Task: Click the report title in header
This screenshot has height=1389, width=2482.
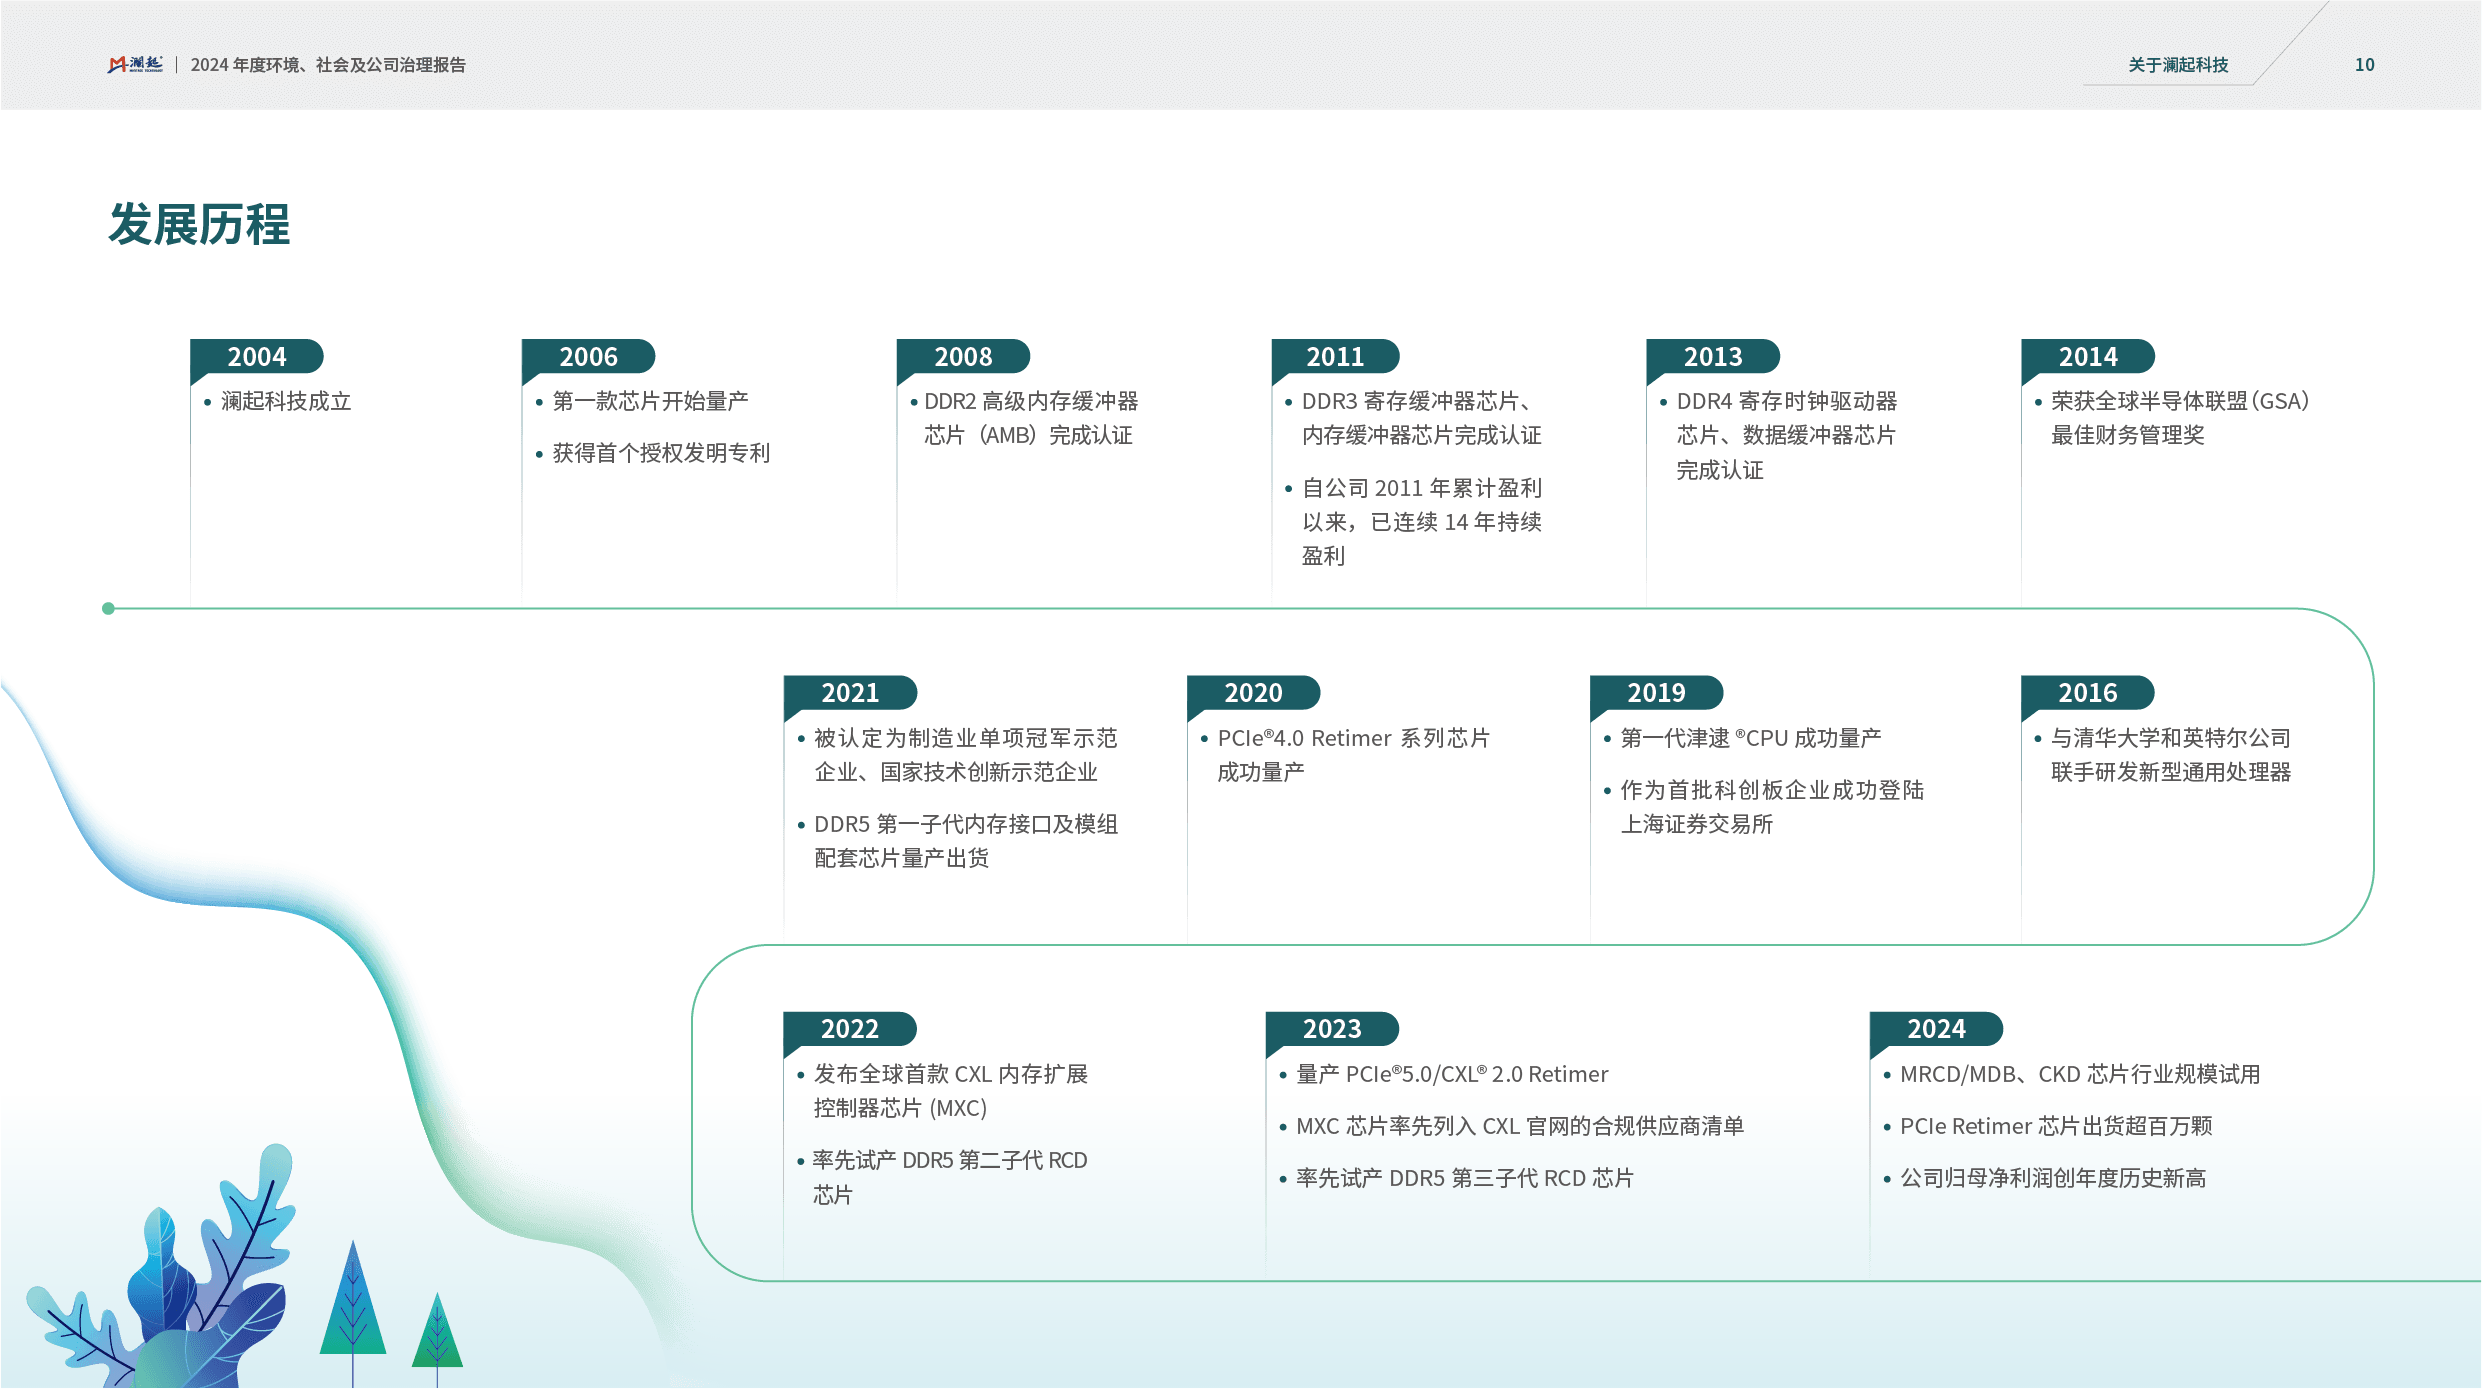Action: [x=328, y=65]
